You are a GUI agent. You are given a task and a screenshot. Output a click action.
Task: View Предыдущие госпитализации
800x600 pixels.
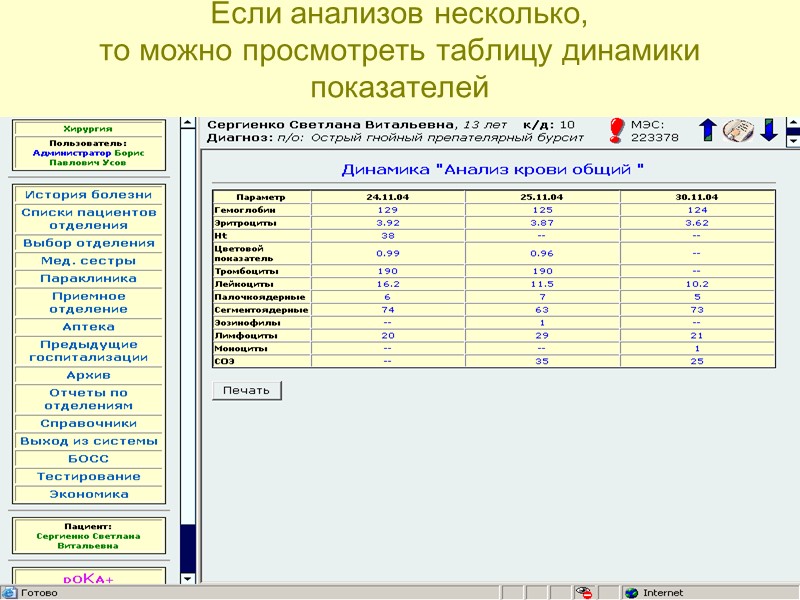click(x=88, y=351)
